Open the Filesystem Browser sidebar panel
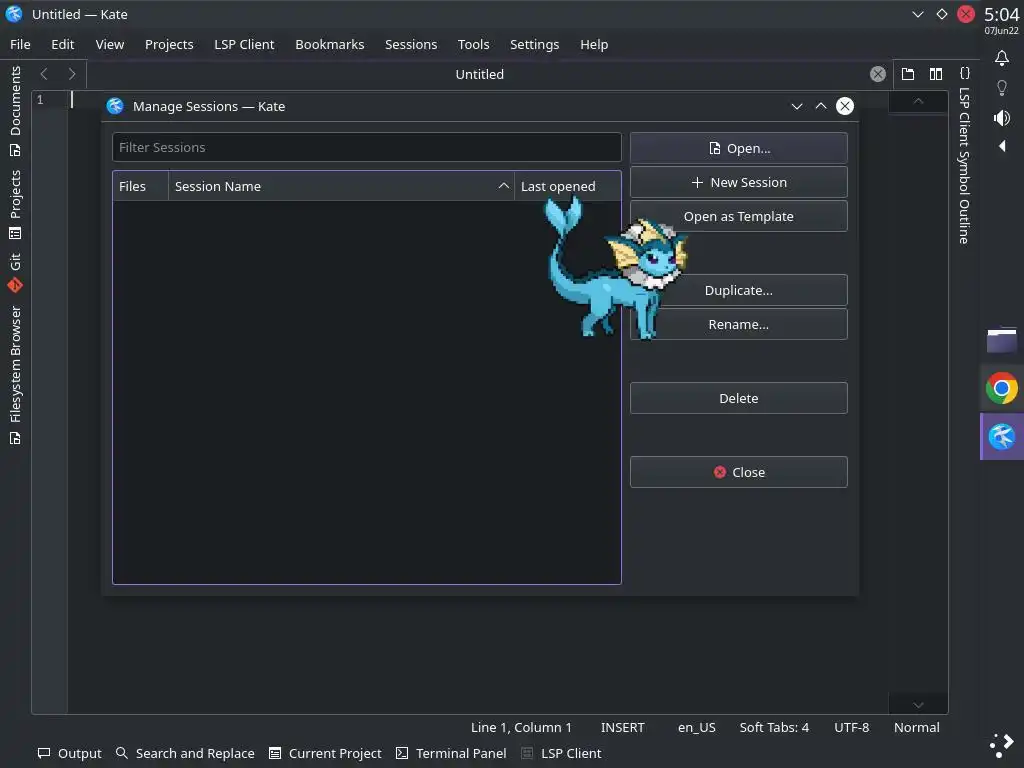 coord(15,376)
